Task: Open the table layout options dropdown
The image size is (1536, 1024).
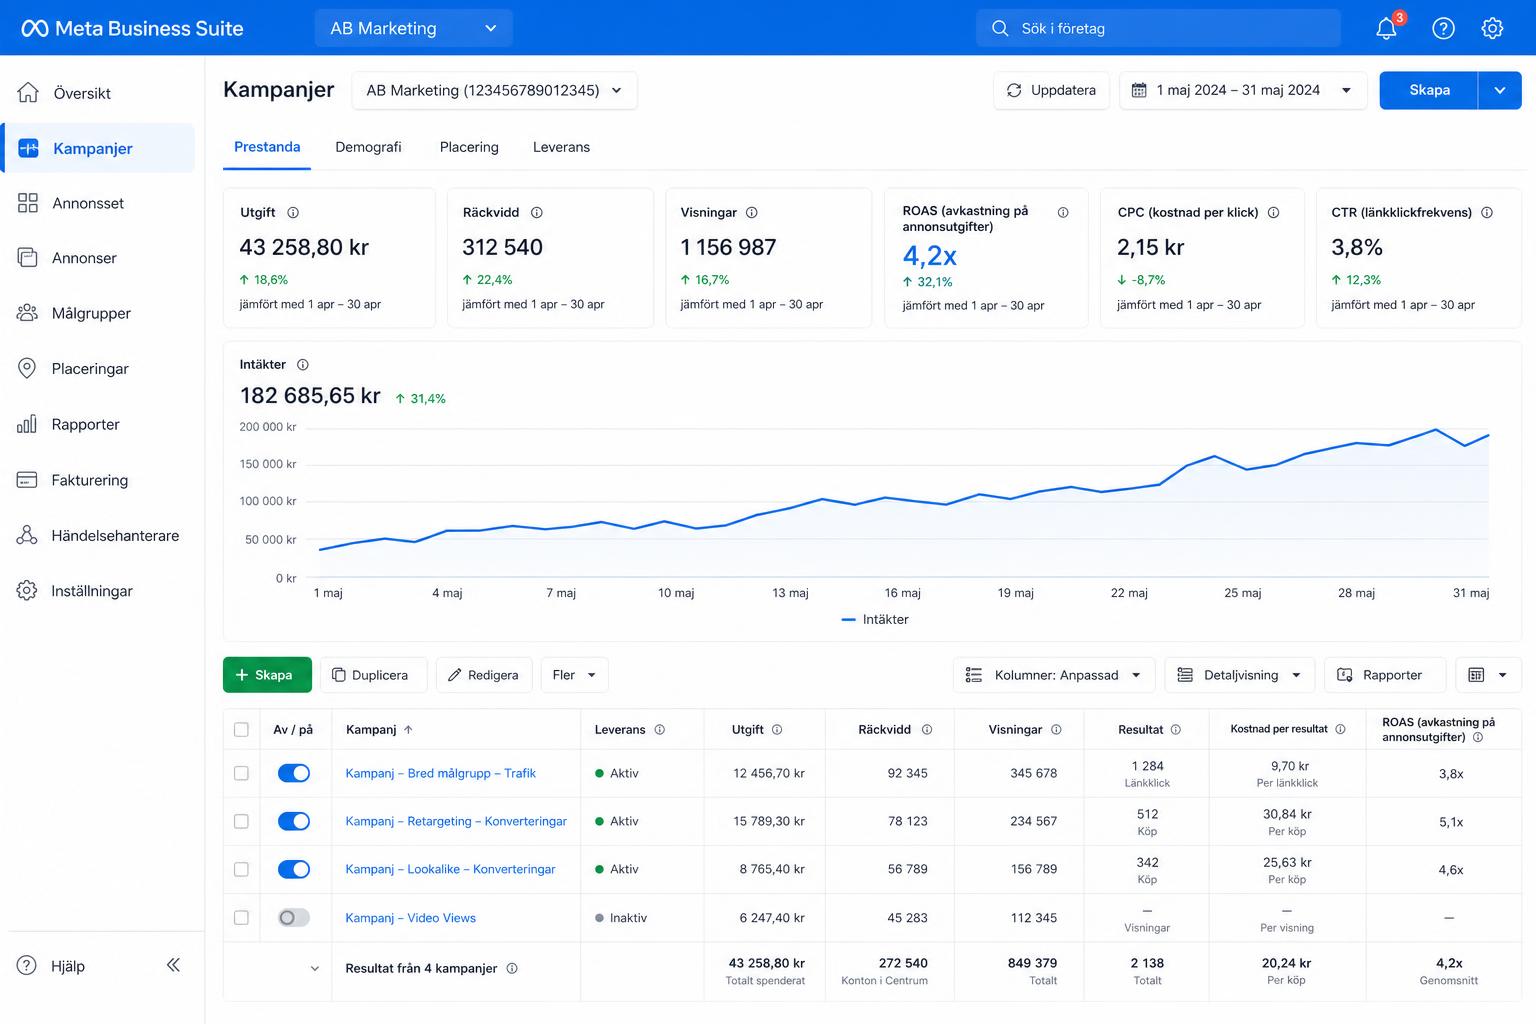Action: click(1488, 675)
